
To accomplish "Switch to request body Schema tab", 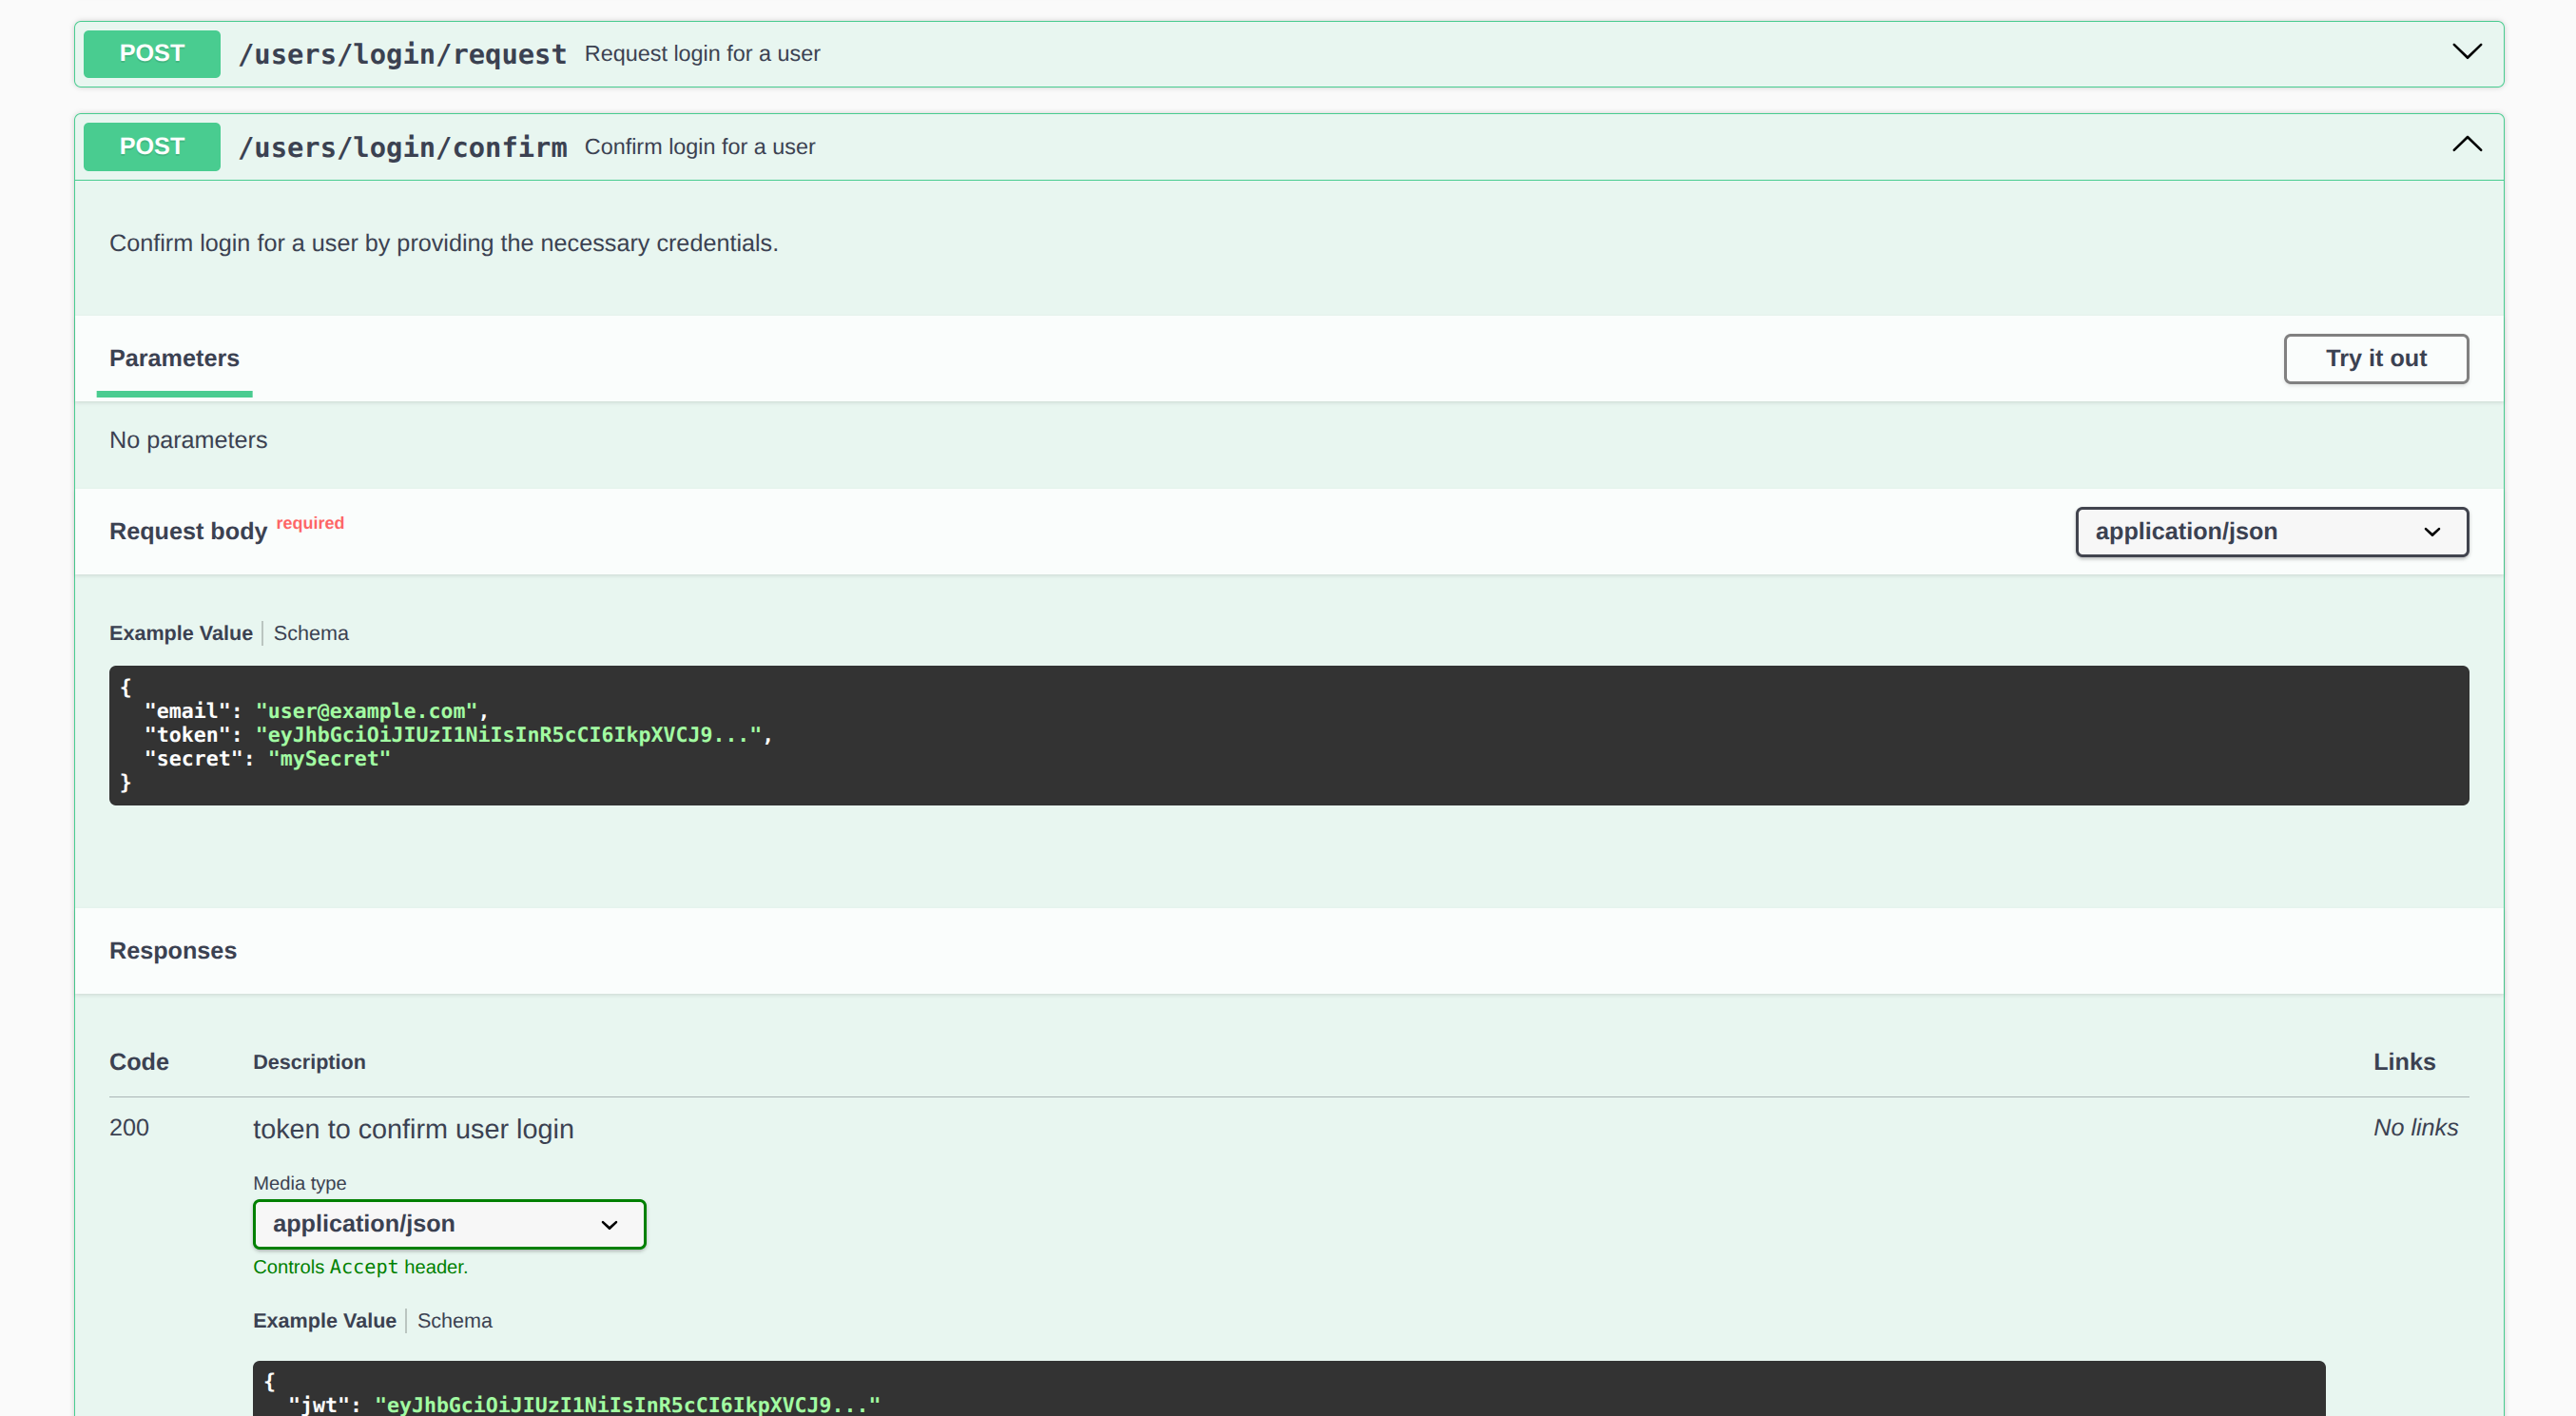I will pos(311,633).
